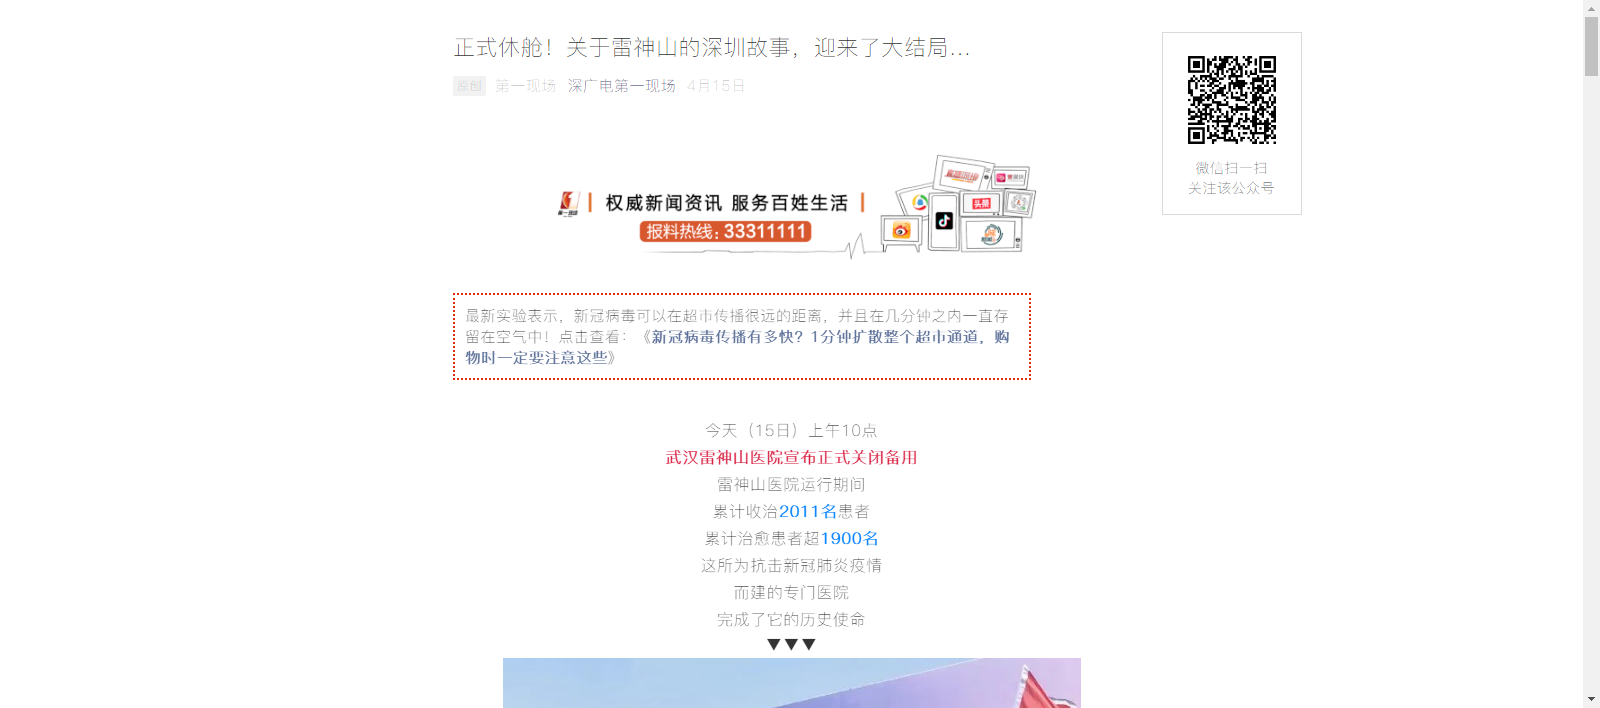Click the blue 2011名 patient count text
Viewport: 1600px width, 708px height.
(808, 511)
